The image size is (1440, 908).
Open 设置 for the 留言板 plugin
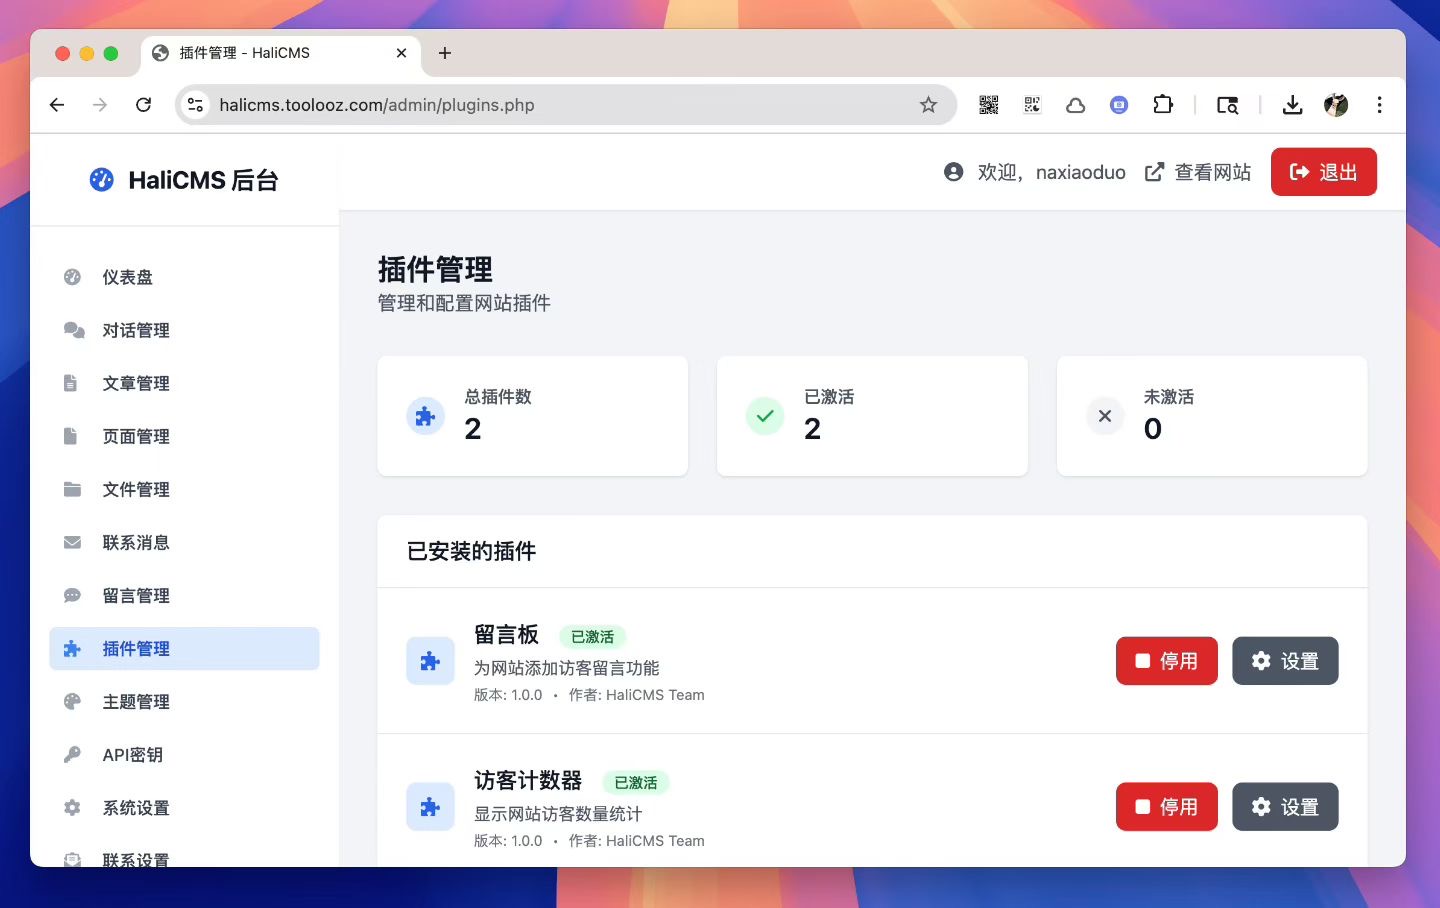[x=1285, y=661]
